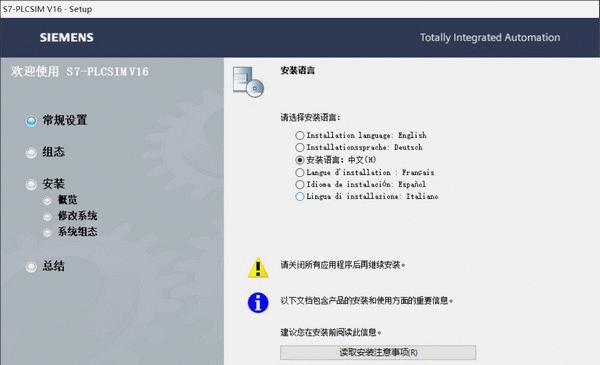This screenshot has width=600, height=365.
Task: Click the 安装语言 heading text
Action: [x=298, y=70]
